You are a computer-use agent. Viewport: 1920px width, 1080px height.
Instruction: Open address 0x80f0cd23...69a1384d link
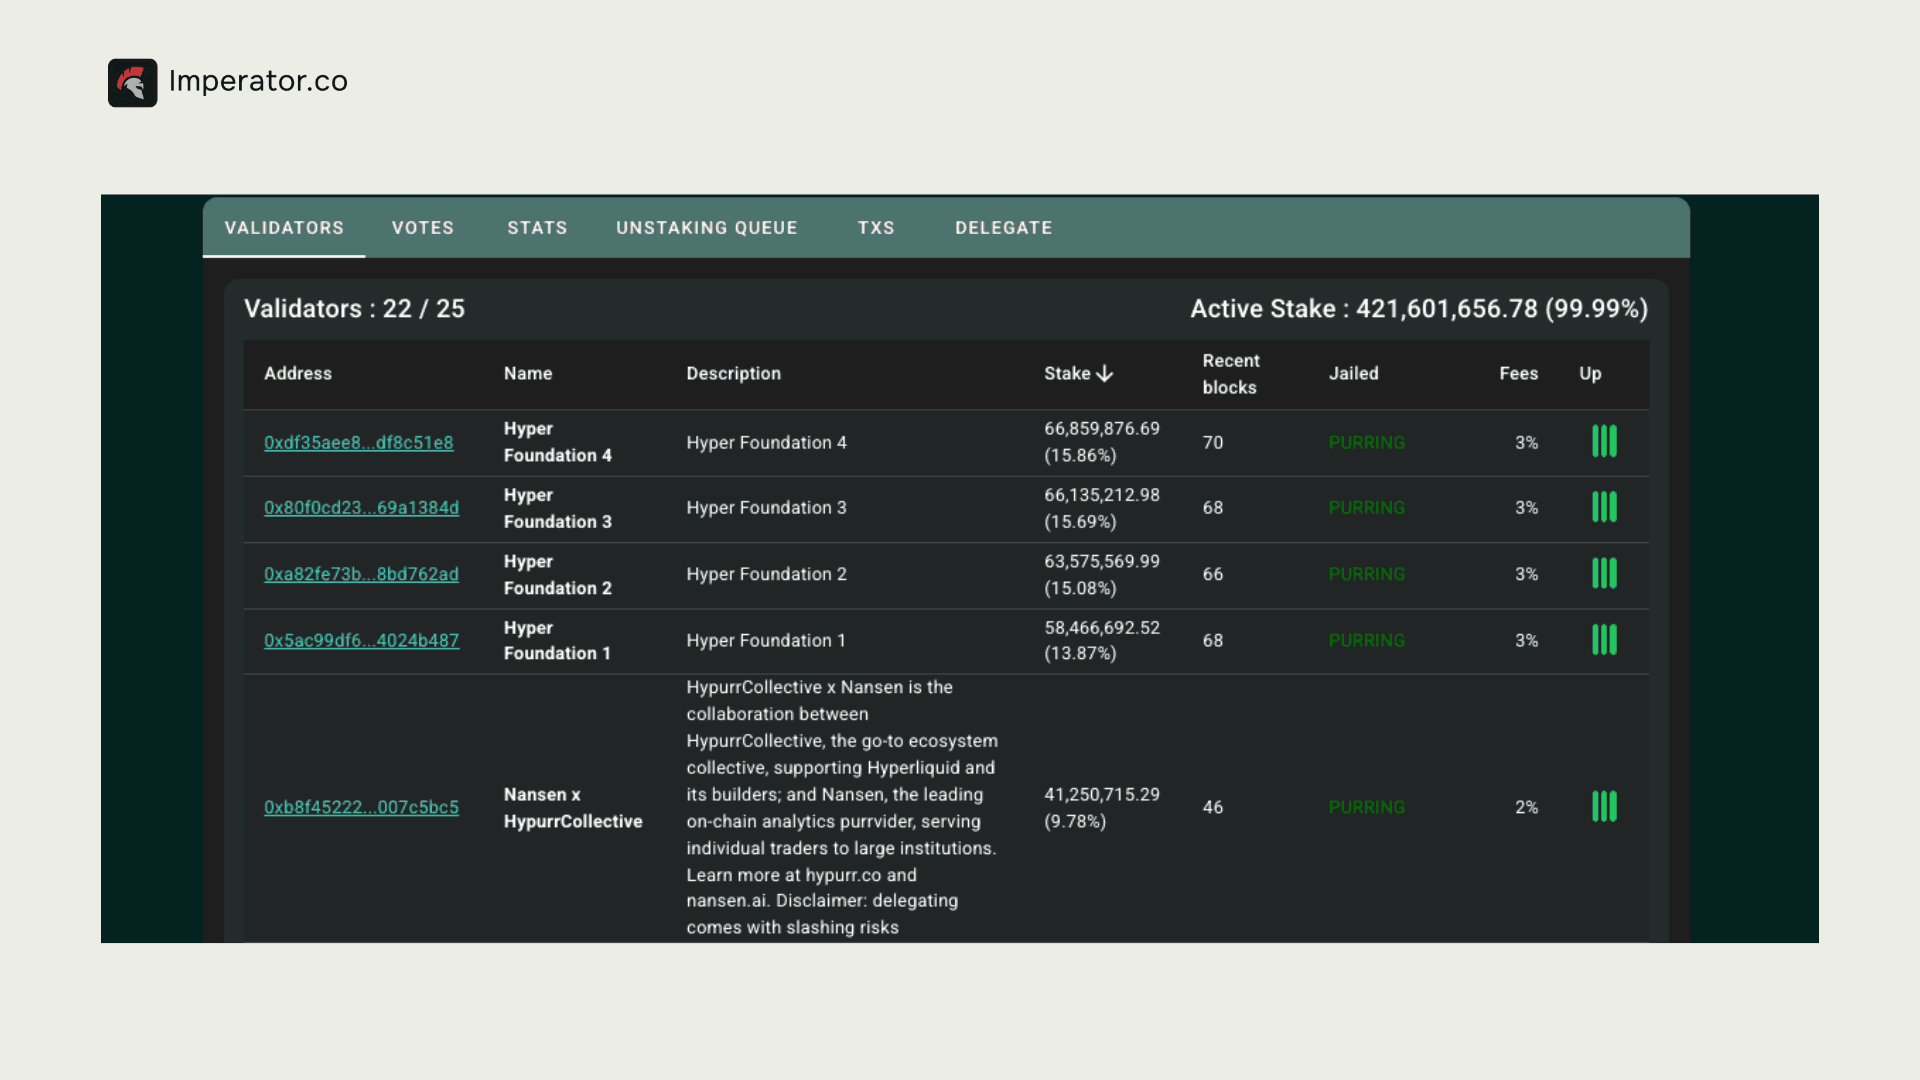[x=362, y=508]
